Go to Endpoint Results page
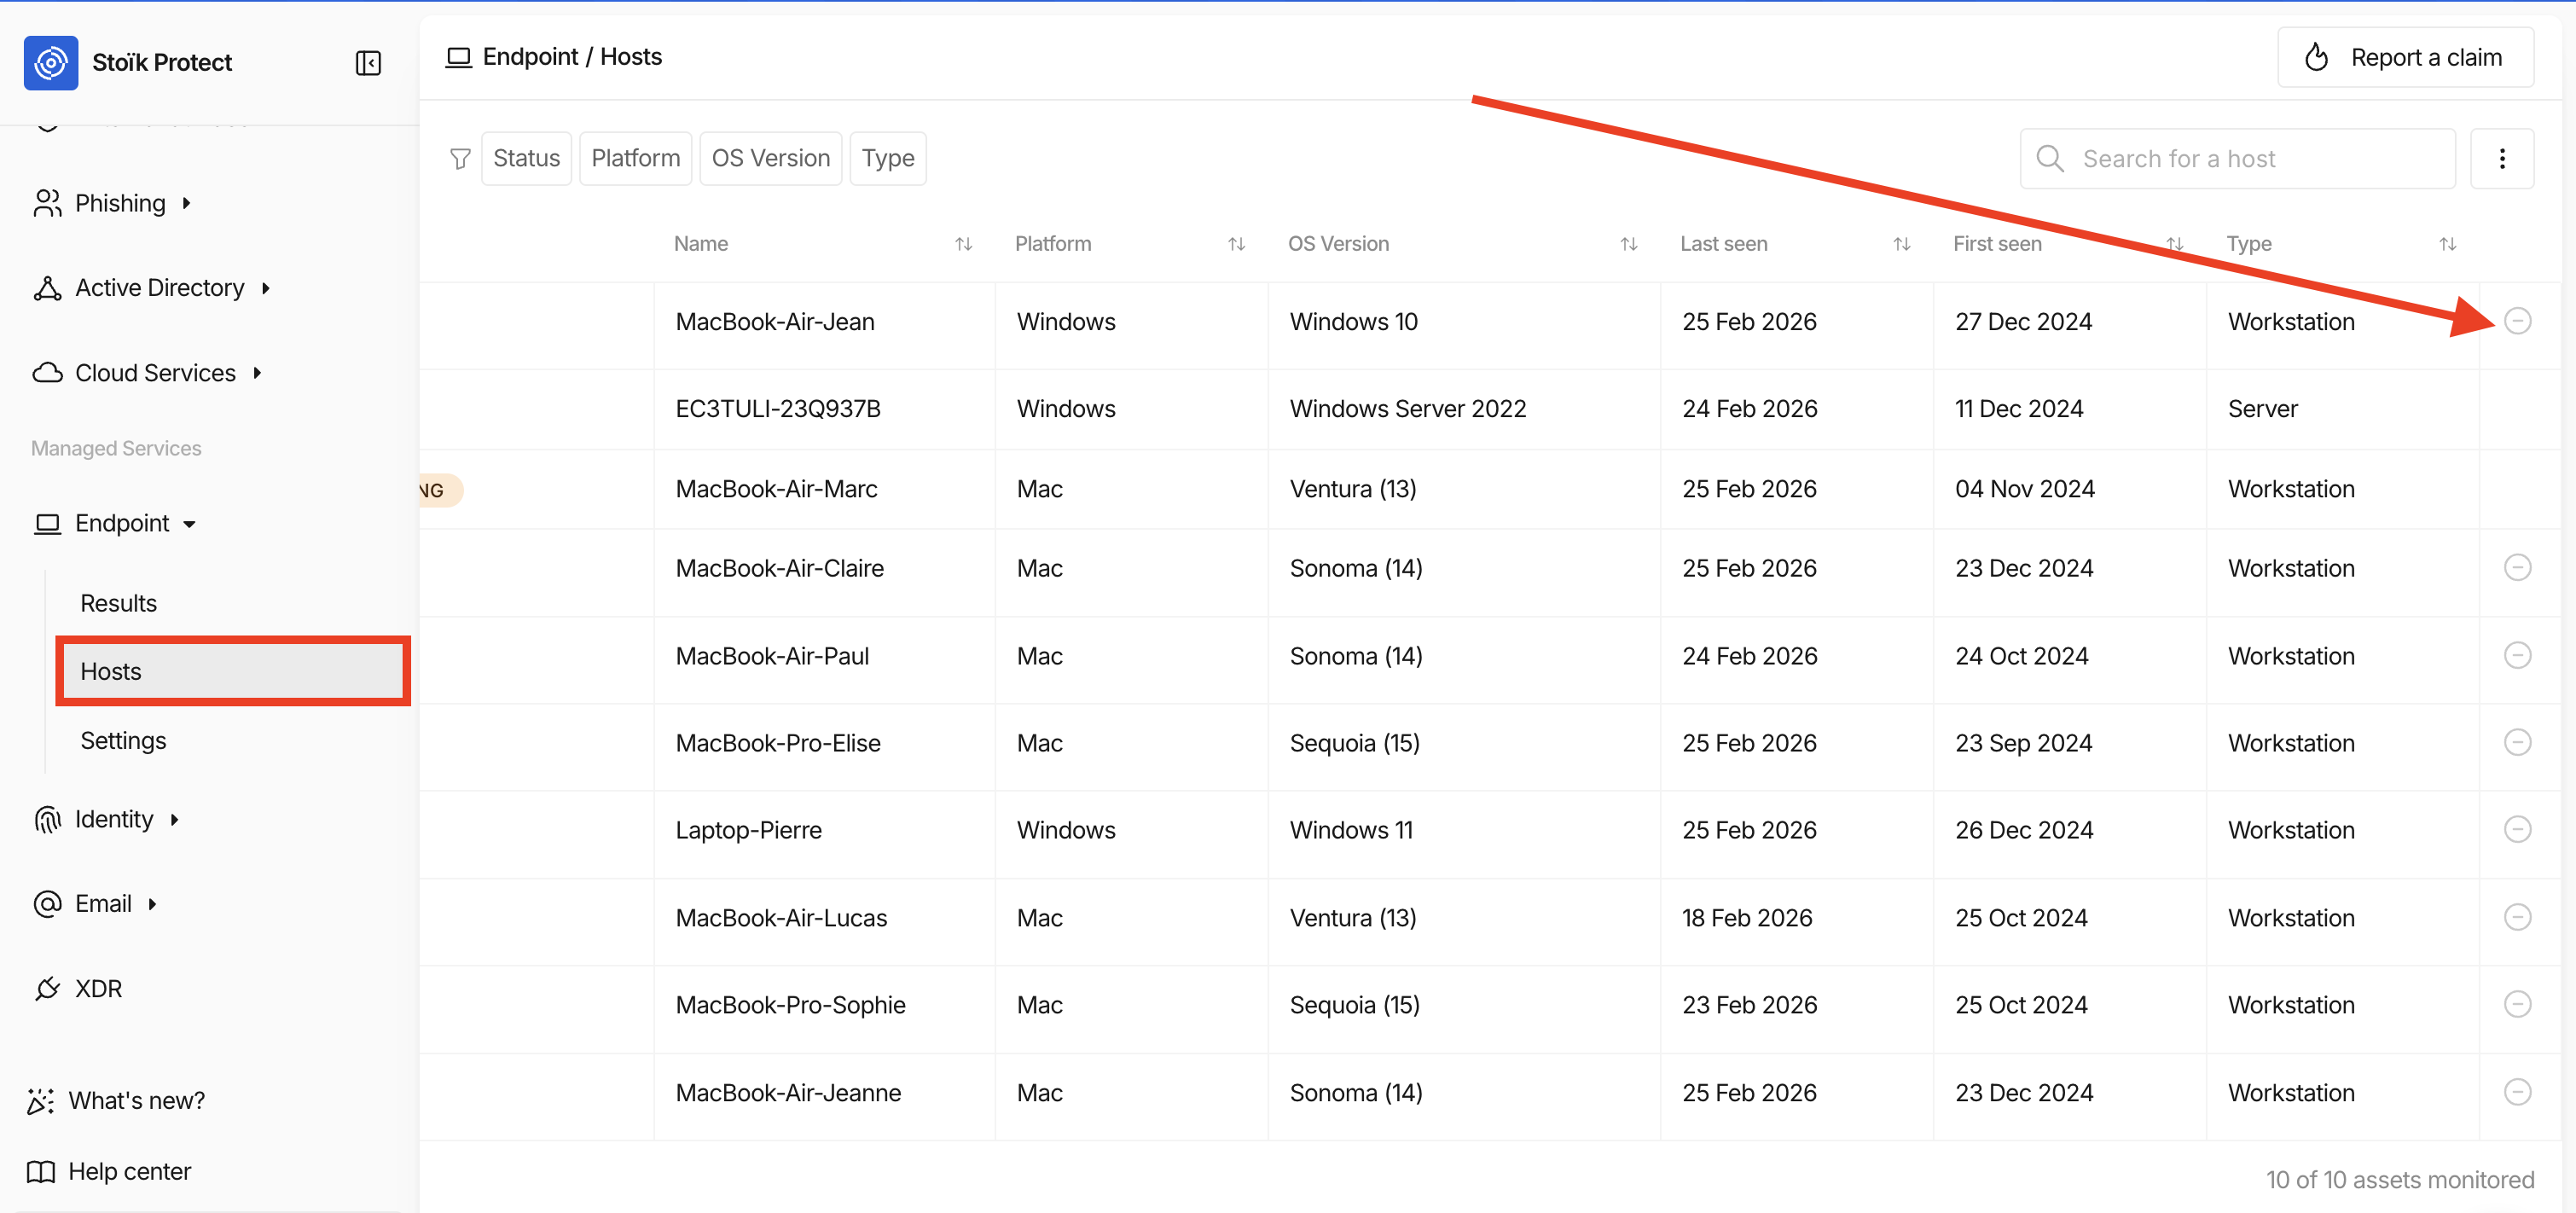The width and height of the screenshot is (2576, 1213). click(118, 604)
